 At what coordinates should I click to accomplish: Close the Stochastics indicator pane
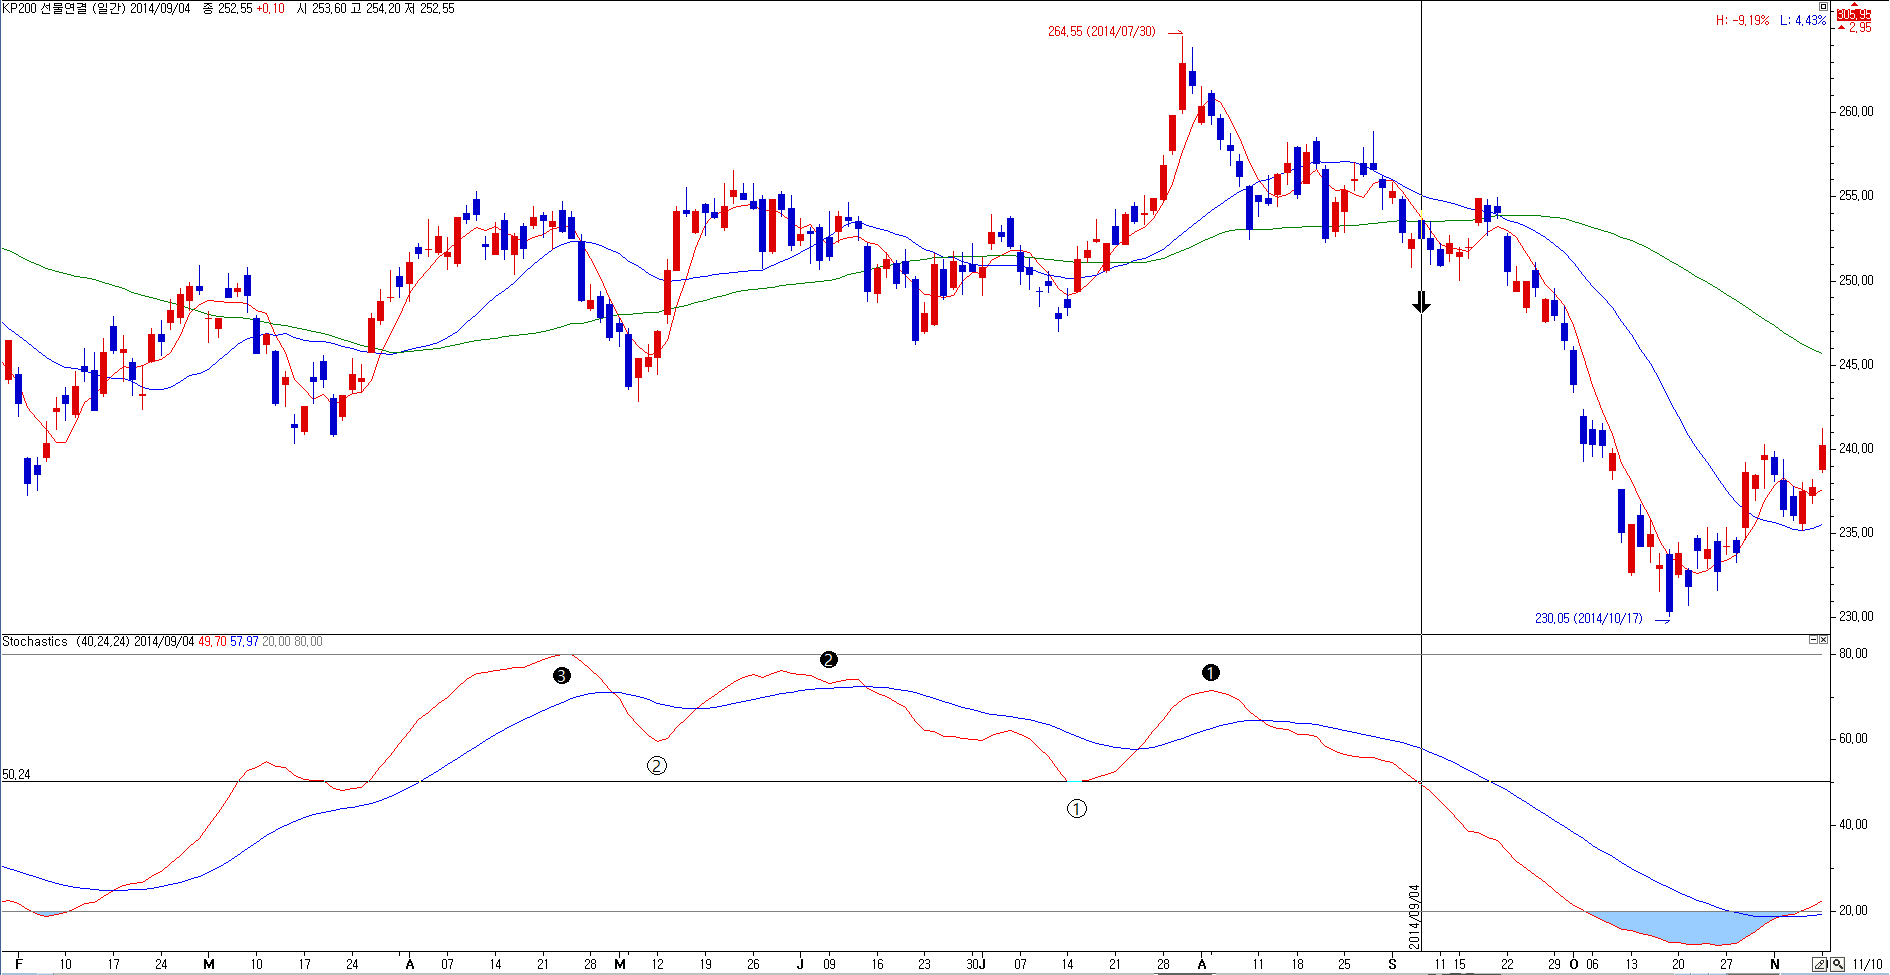point(1824,640)
